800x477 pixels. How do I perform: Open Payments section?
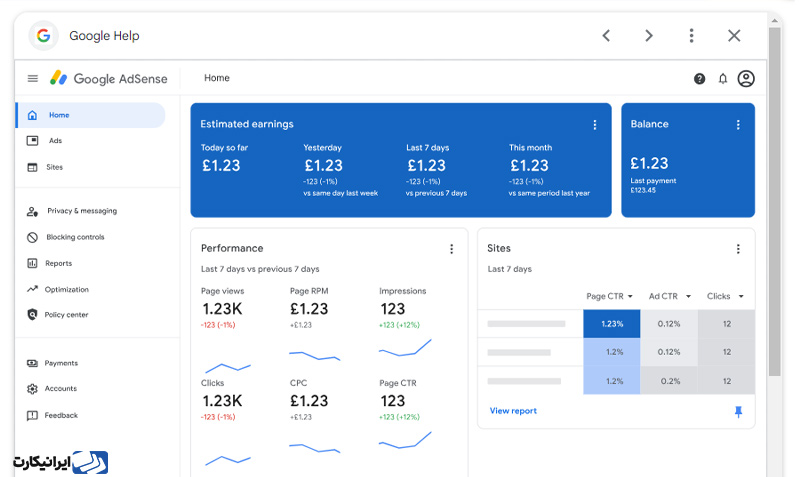click(x=61, y=363)
